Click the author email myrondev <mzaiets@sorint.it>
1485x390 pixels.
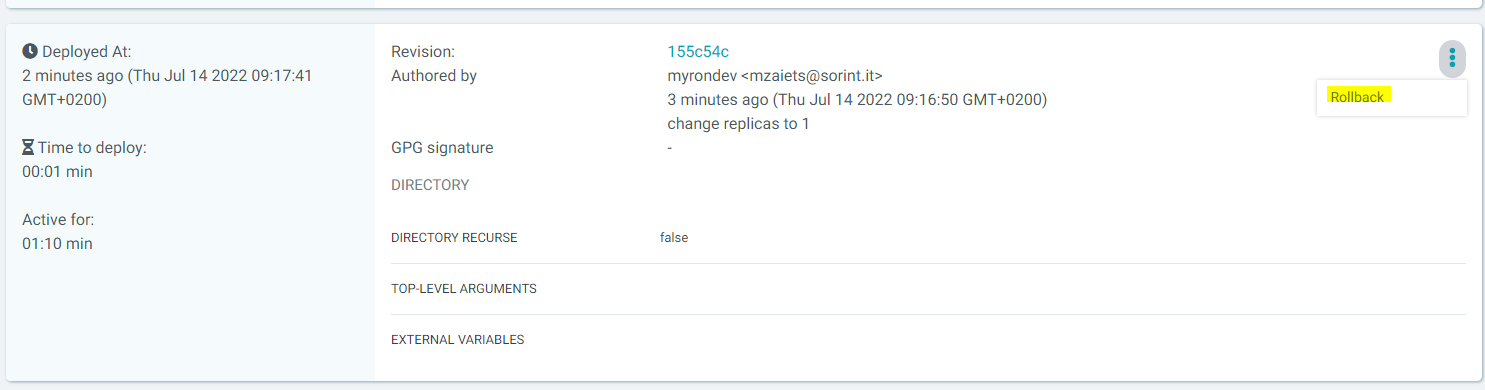point(775,76)
